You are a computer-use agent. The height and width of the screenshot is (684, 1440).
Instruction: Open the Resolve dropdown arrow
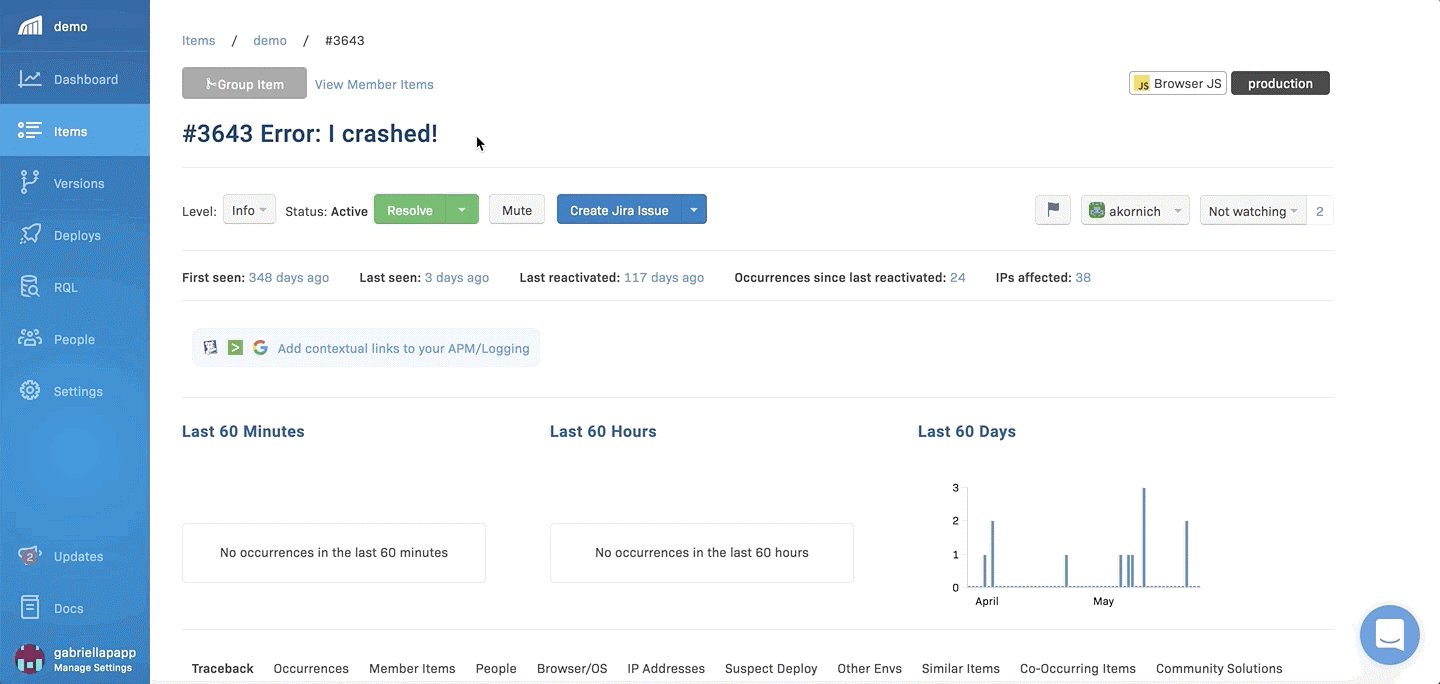pyautogui.click(x=462, y=210)
